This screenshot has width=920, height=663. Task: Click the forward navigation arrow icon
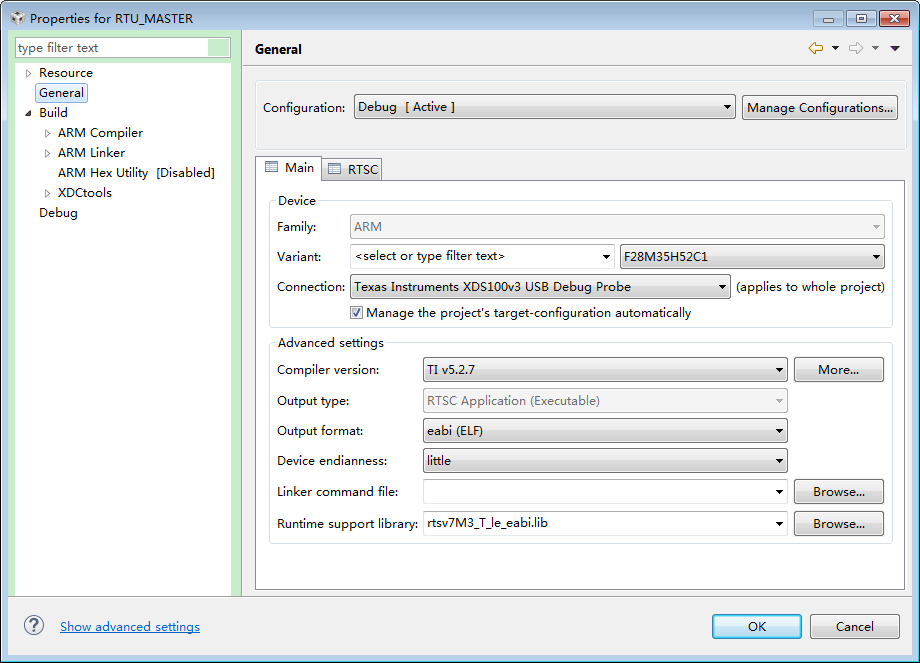[x=856, y=48]
